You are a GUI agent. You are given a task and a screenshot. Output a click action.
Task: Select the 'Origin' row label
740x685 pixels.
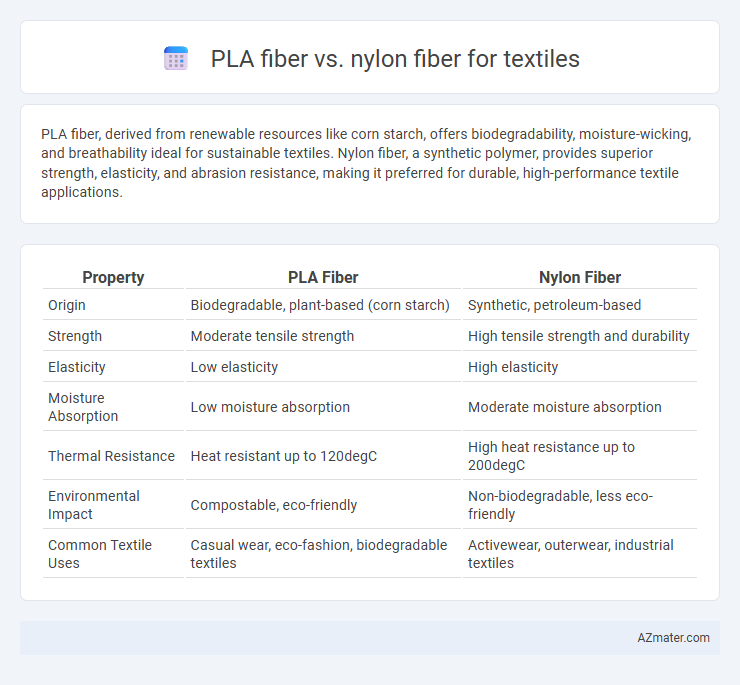(67, 305)
